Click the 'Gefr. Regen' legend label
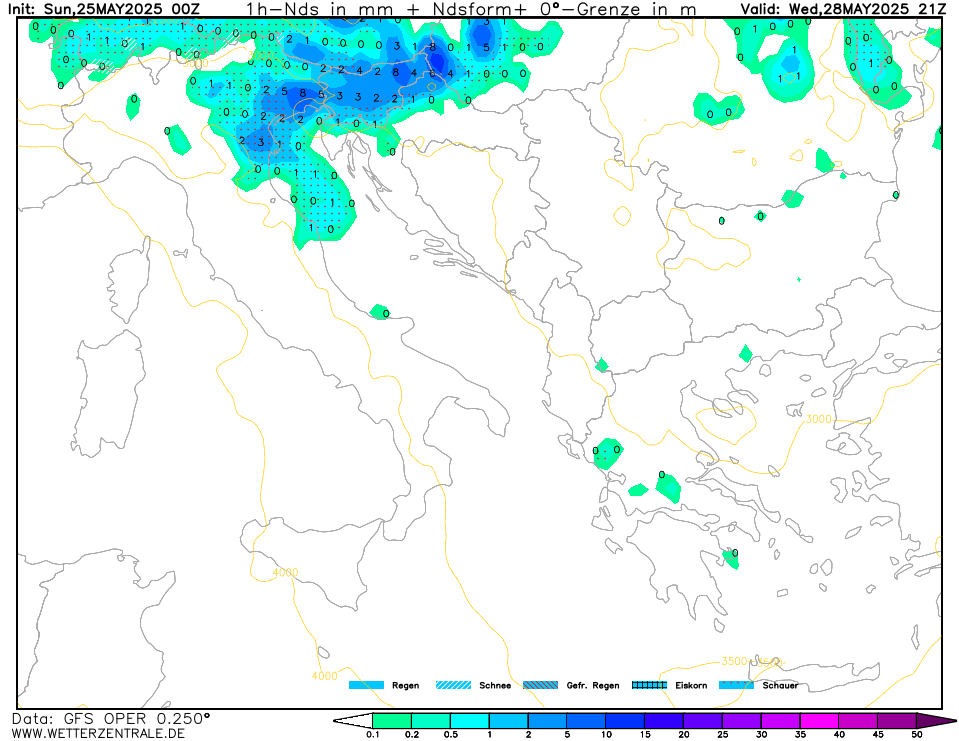This screenshot has height=741, width=959. point(593,685)
